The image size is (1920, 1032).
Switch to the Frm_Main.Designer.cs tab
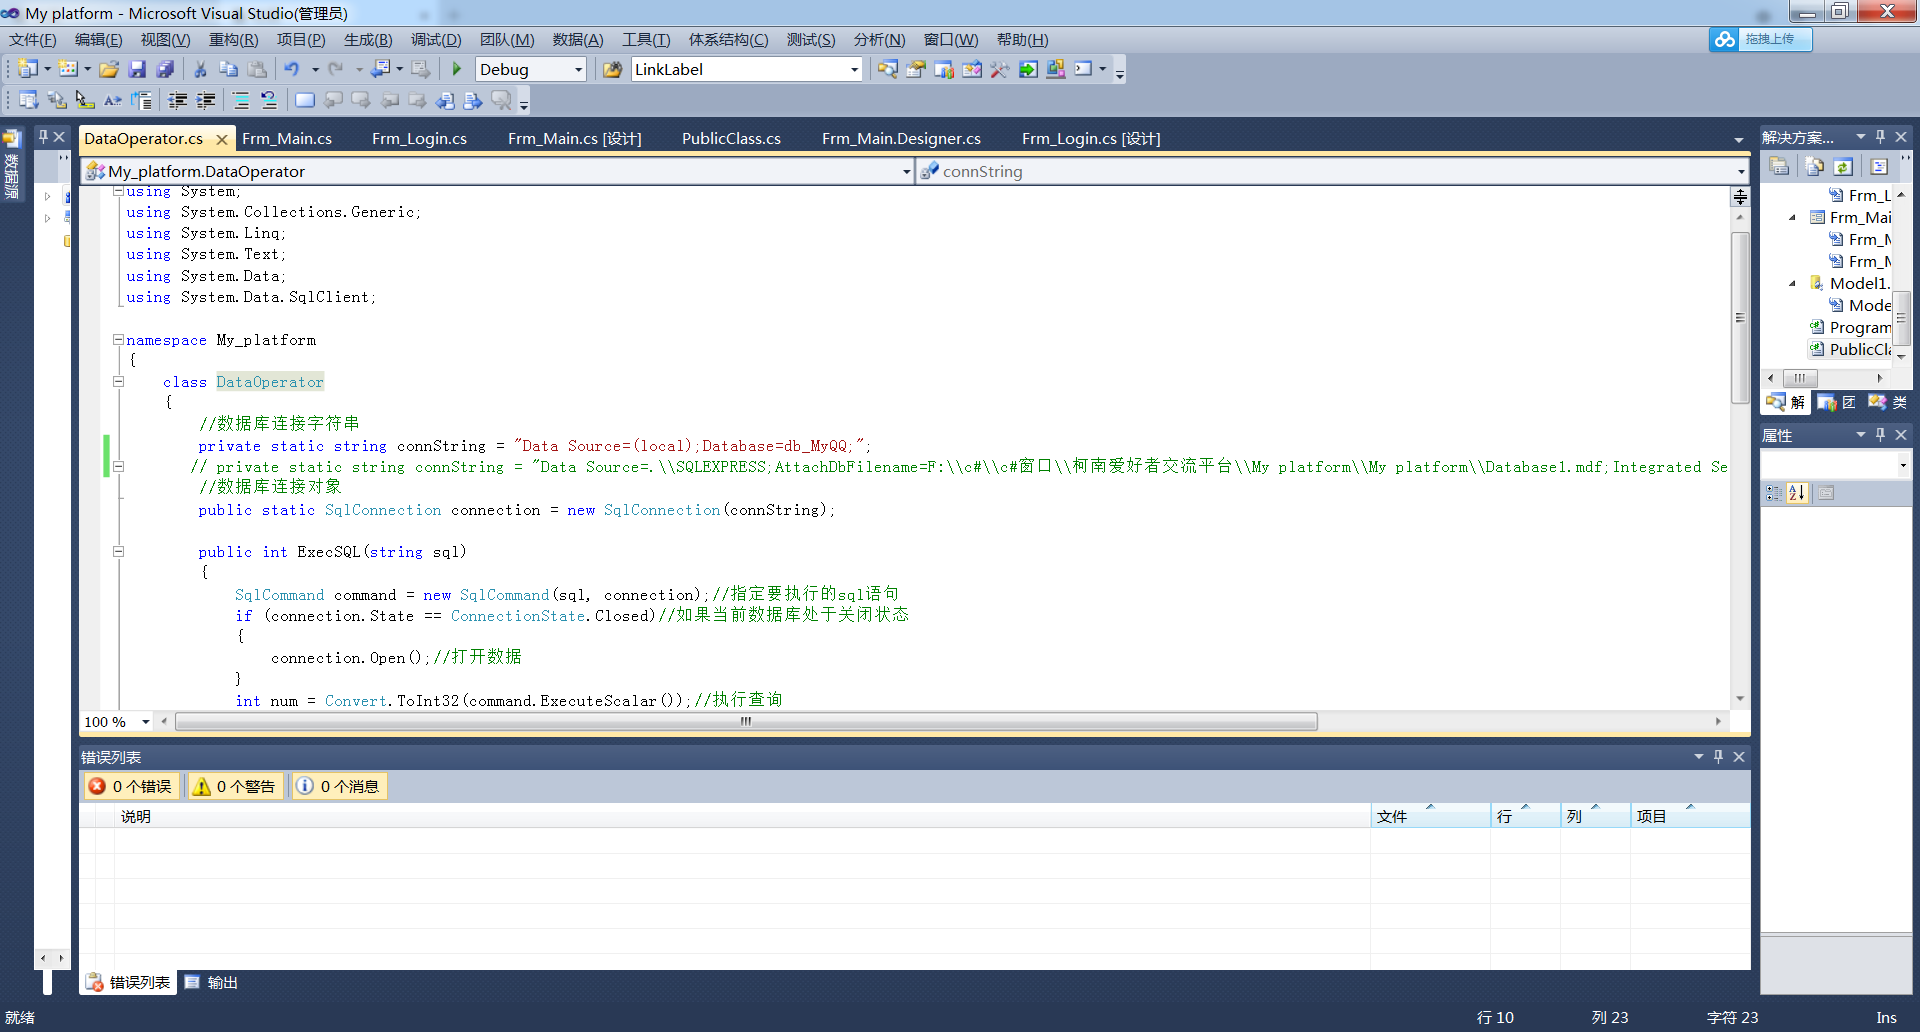[901, 139]
